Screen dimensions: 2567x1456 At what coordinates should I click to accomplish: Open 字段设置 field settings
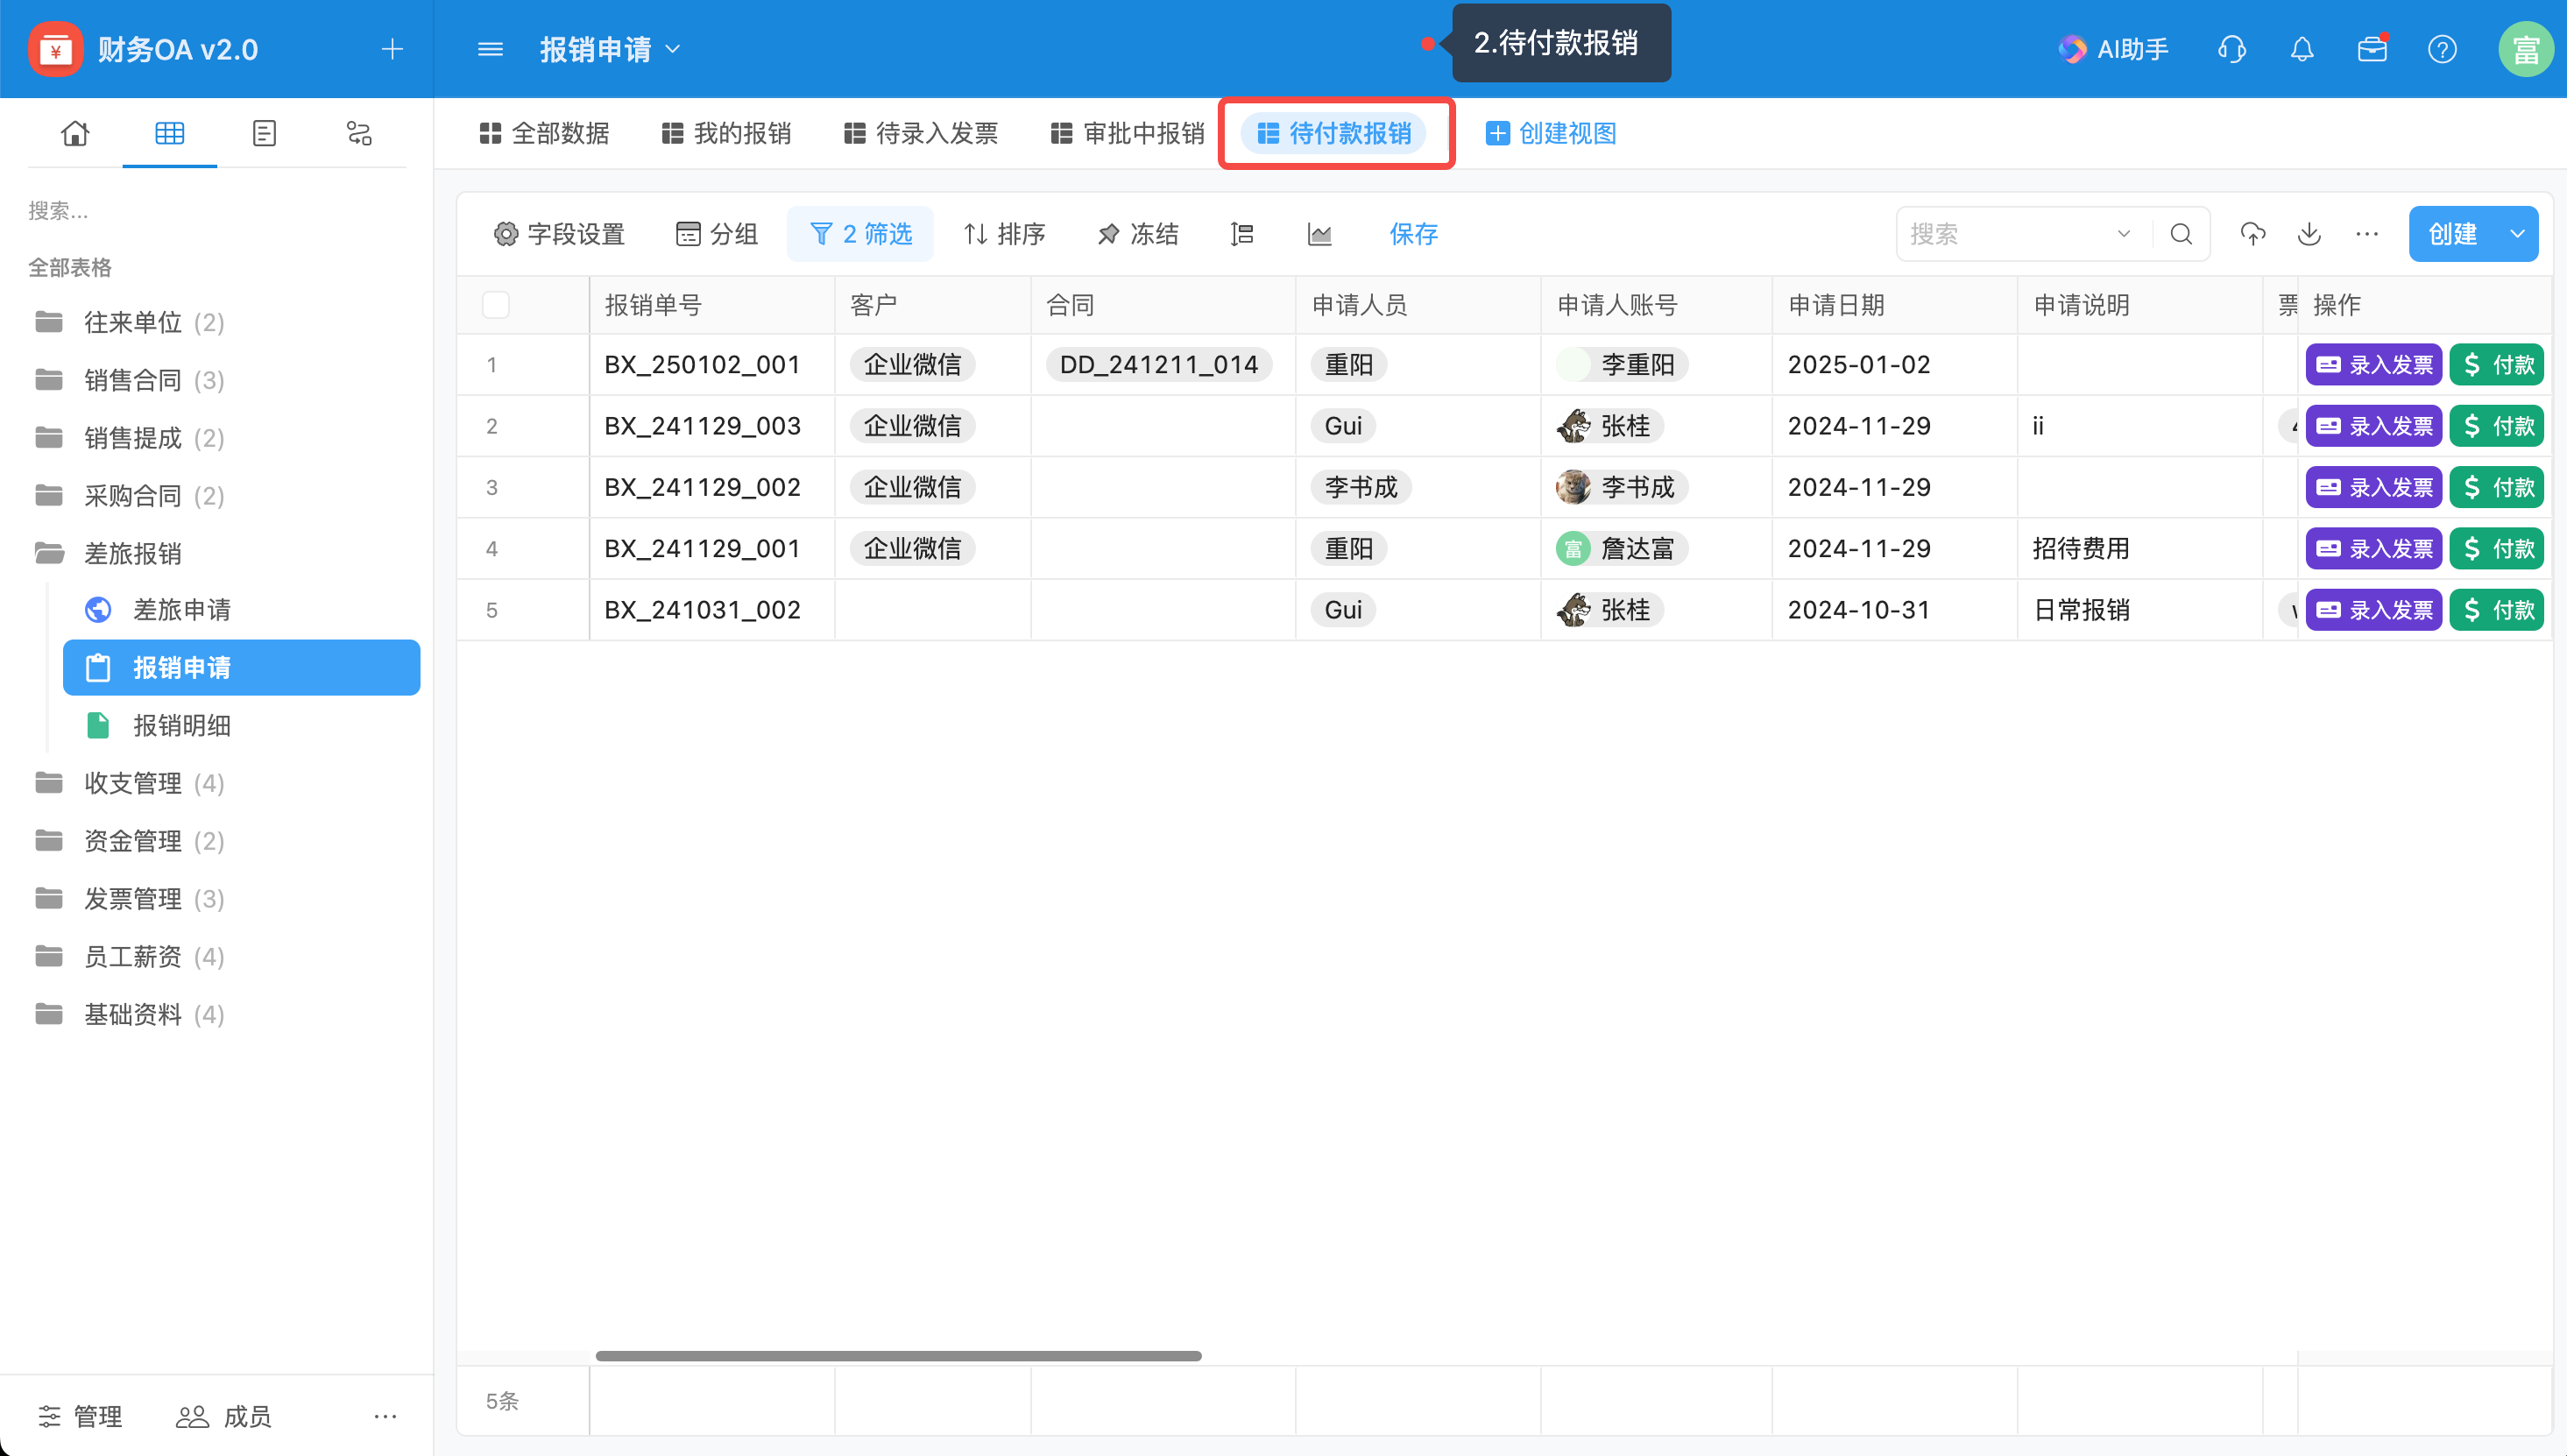[x=560, y=234]
